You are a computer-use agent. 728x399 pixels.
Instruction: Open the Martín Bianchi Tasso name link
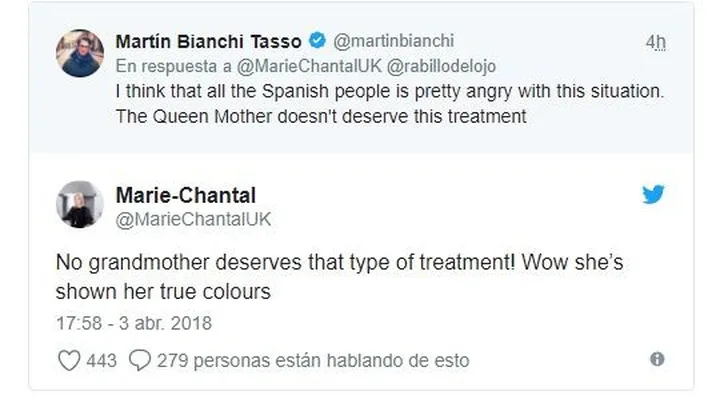208,42
